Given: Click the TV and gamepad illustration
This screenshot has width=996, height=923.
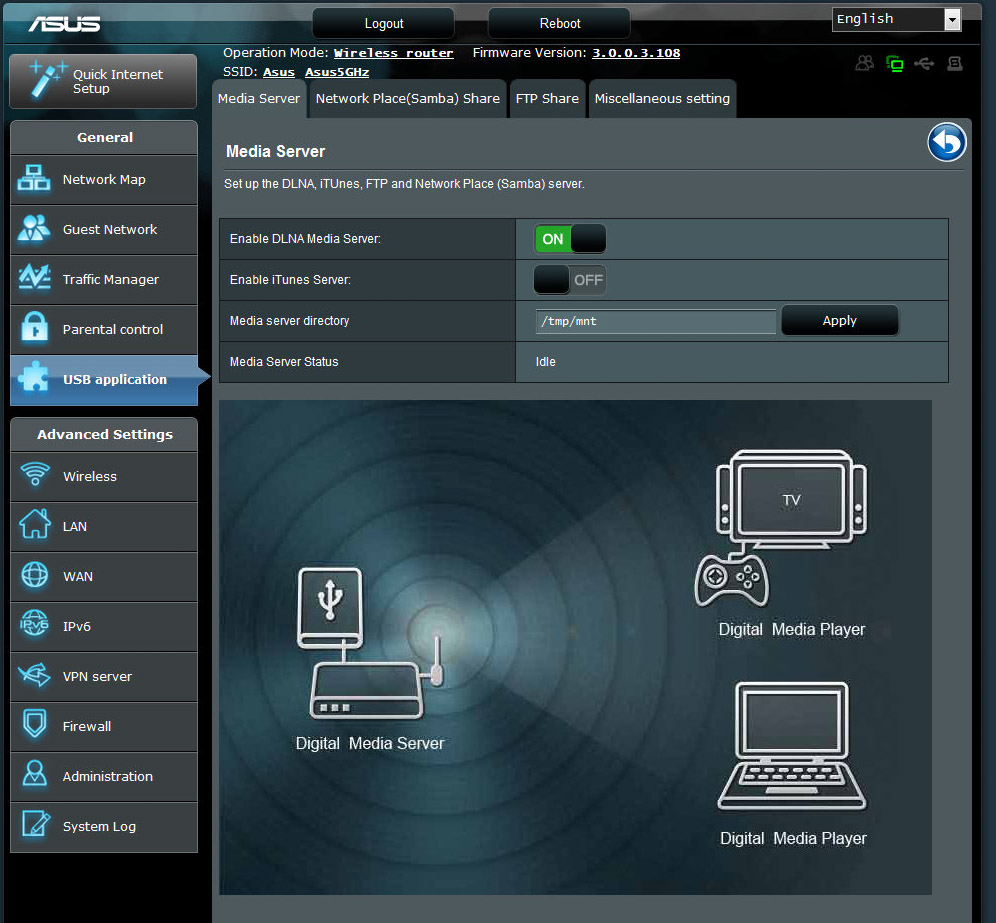Looking at the screenshot, I should click(x=782, y=528).
